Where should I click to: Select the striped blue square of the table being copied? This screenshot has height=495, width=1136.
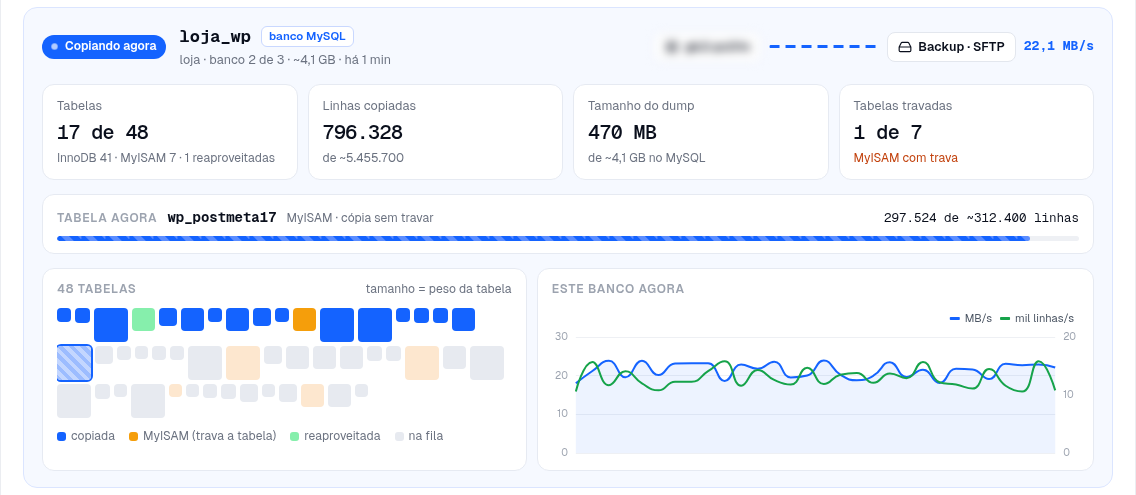coord(75,362)
